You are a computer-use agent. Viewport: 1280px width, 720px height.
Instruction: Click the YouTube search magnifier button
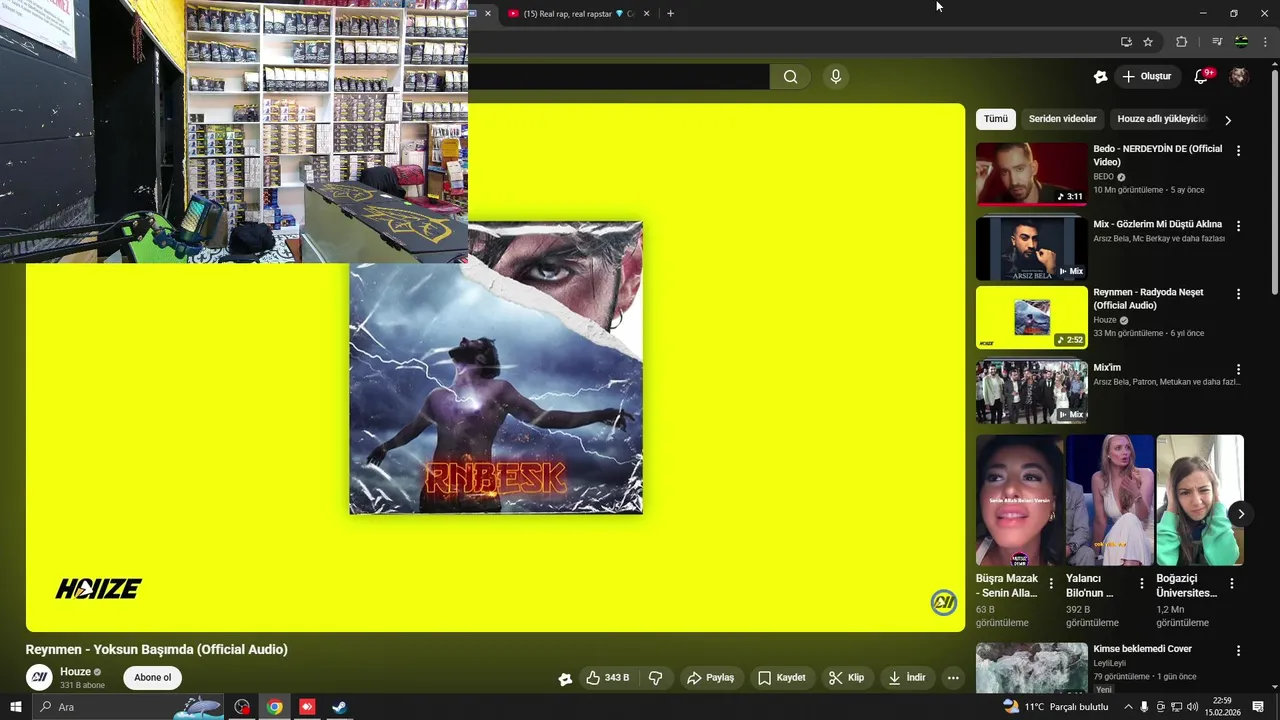(x=790, y=77)
